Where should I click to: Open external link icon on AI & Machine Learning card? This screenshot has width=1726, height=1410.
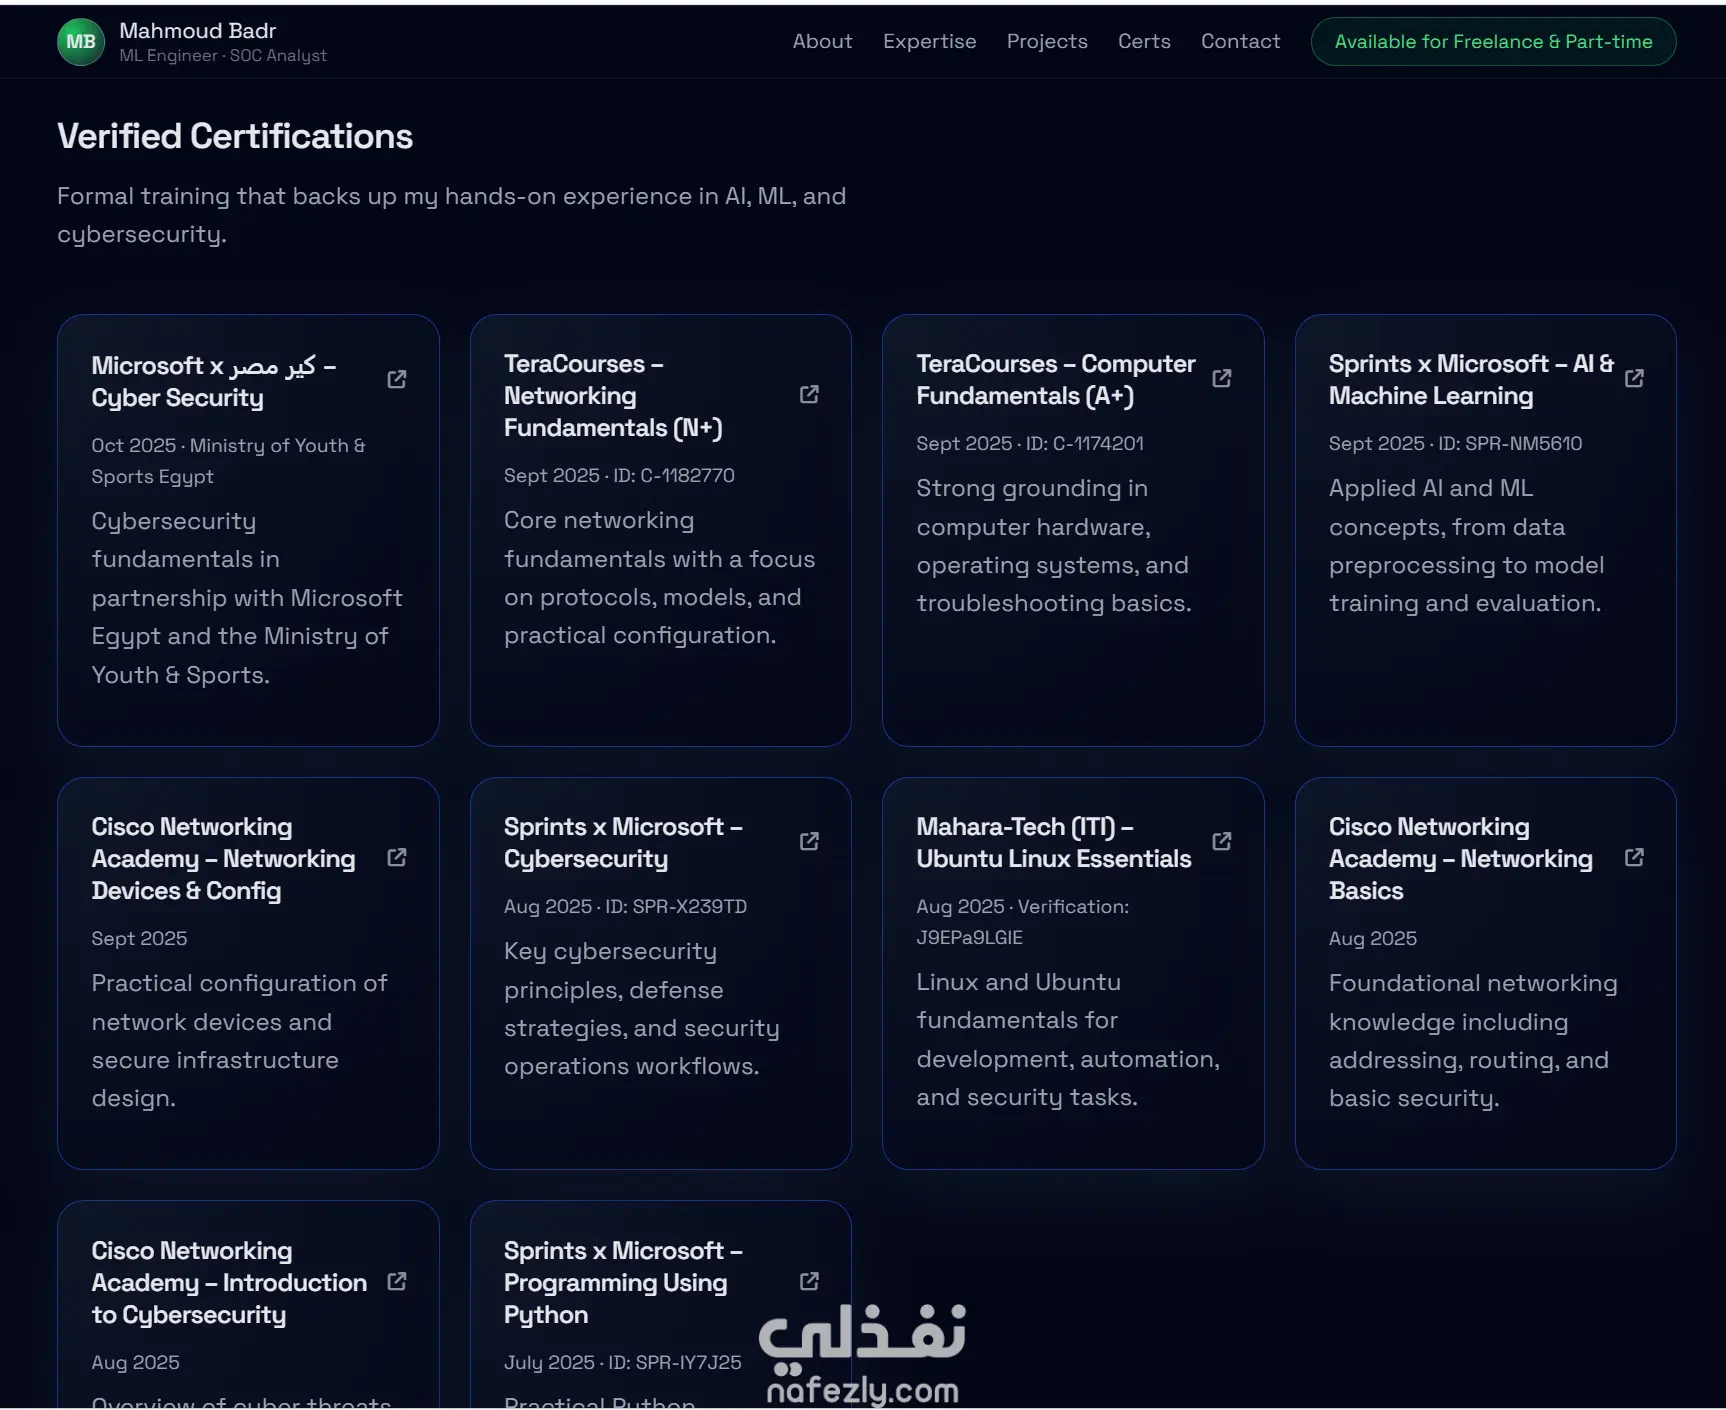click(x=1634, y=378)
